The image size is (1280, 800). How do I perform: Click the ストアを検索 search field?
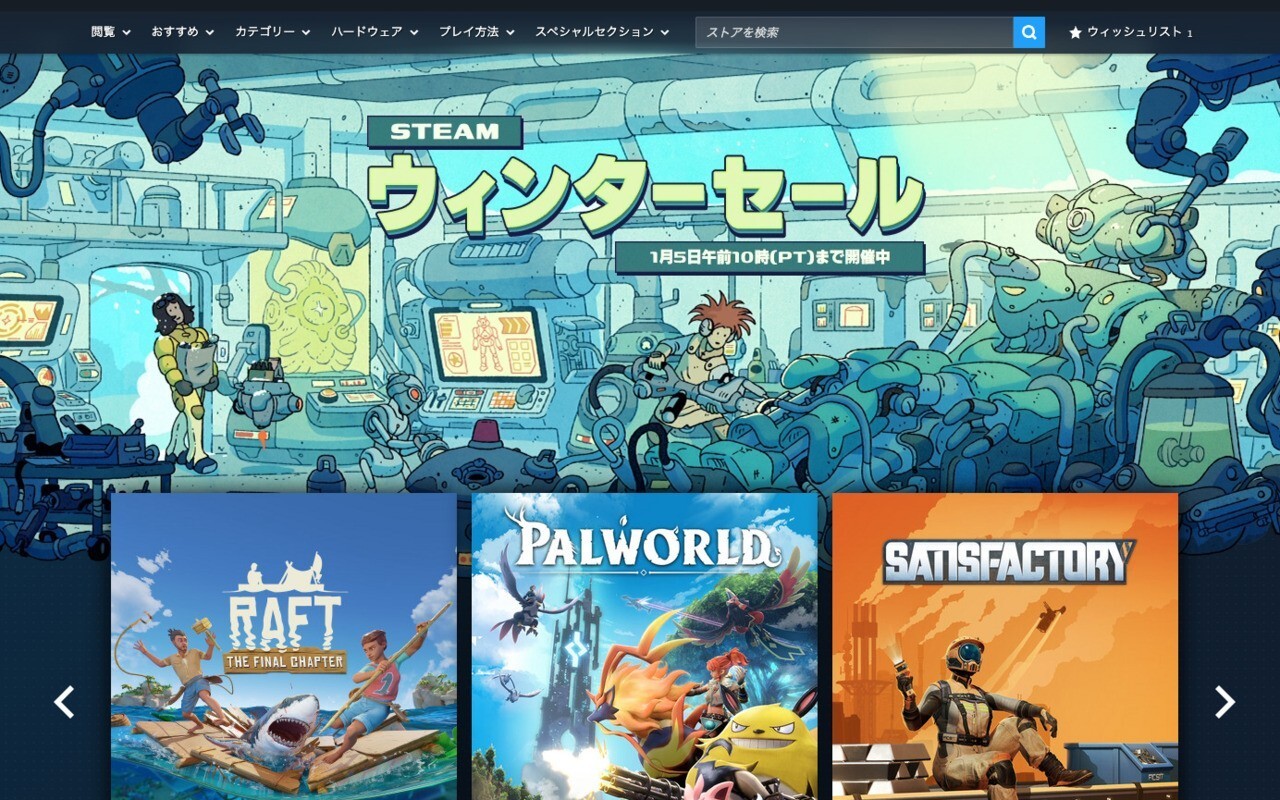(854, 32)
